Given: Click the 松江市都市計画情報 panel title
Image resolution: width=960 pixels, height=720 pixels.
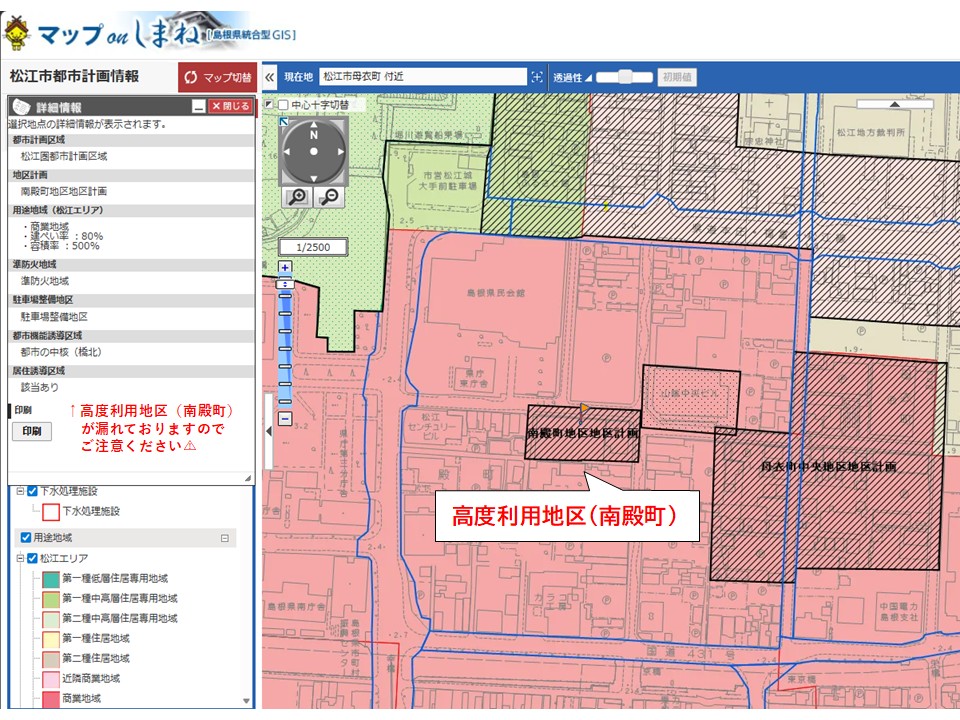Looking at the screenshot, I should pyautogui.click(x=75, y=77).
